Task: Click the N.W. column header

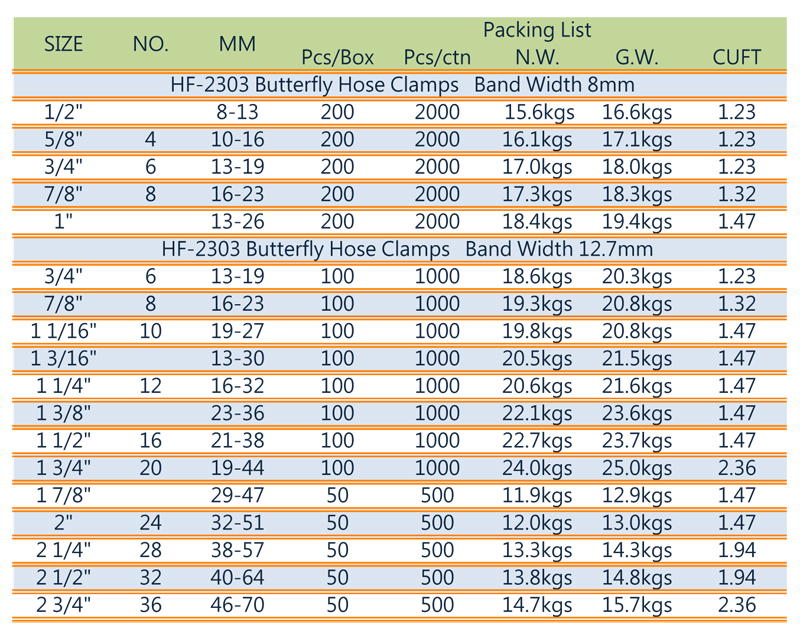Action: pyautogui.click(x=538, y=57)
